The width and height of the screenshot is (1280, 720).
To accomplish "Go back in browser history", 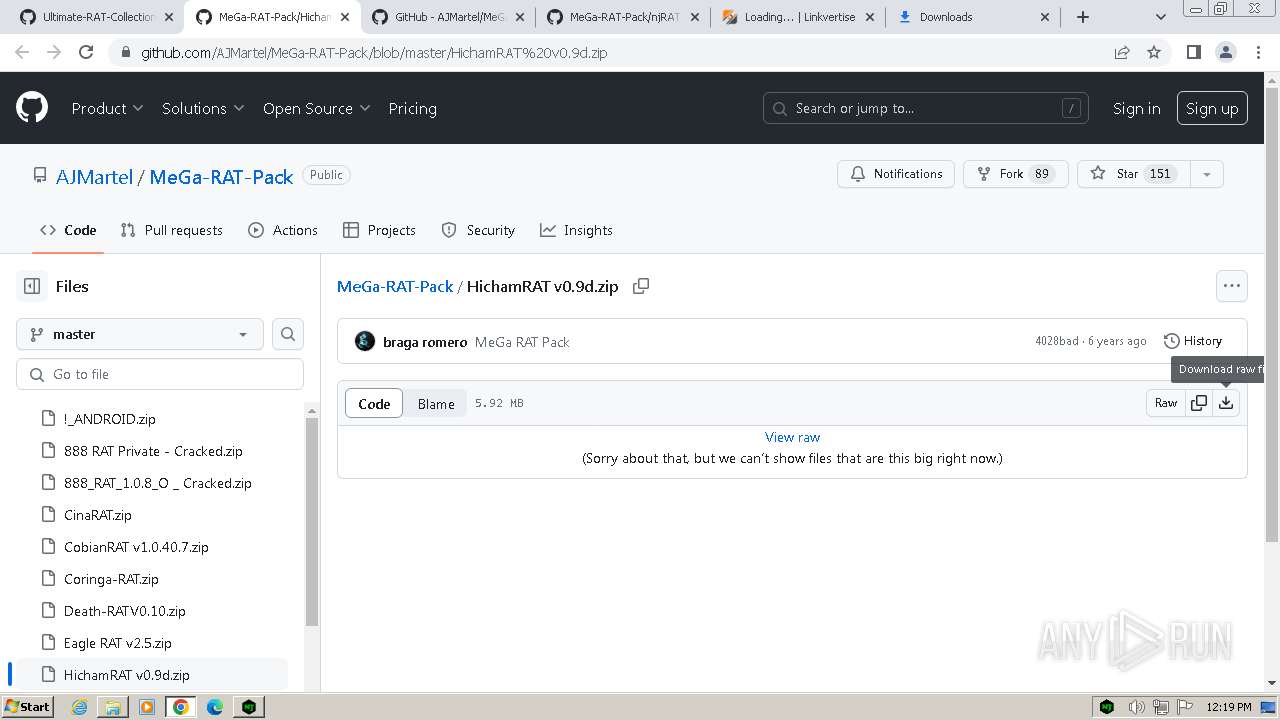I will pos(22,52).
